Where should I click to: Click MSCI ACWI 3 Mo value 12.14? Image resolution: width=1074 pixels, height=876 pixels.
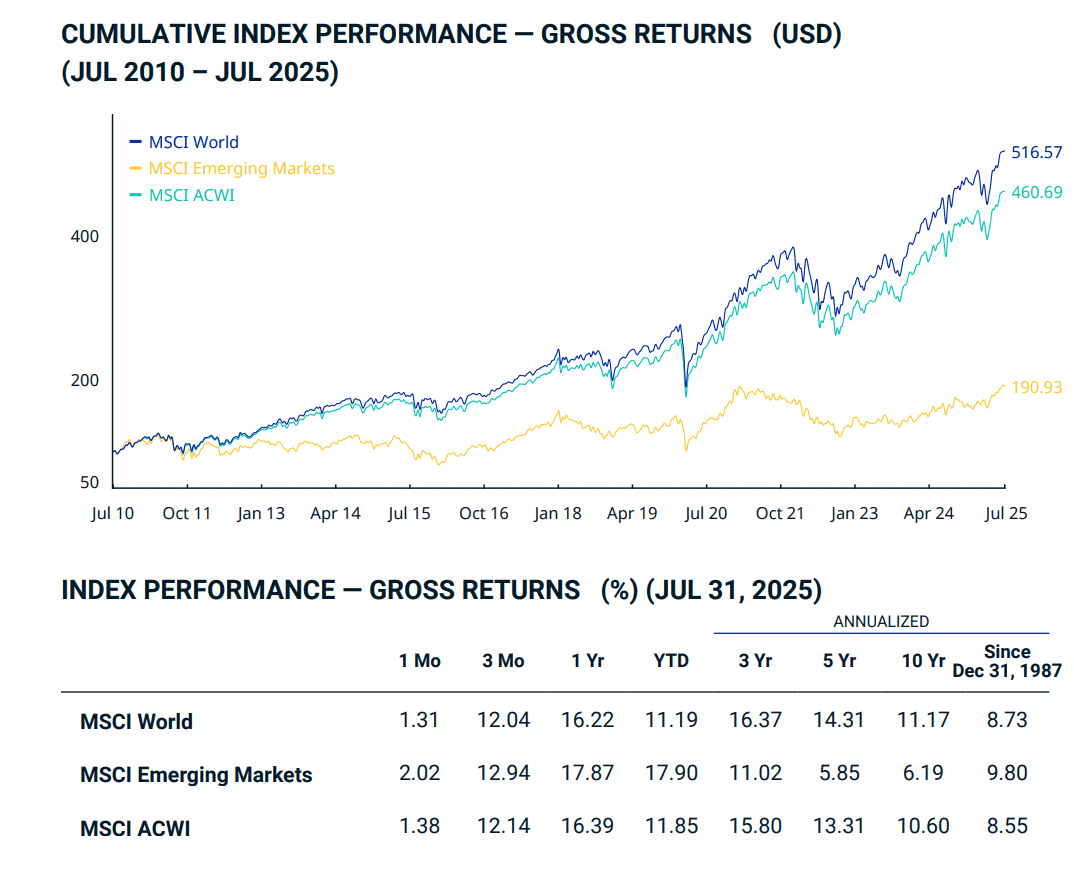503,827
